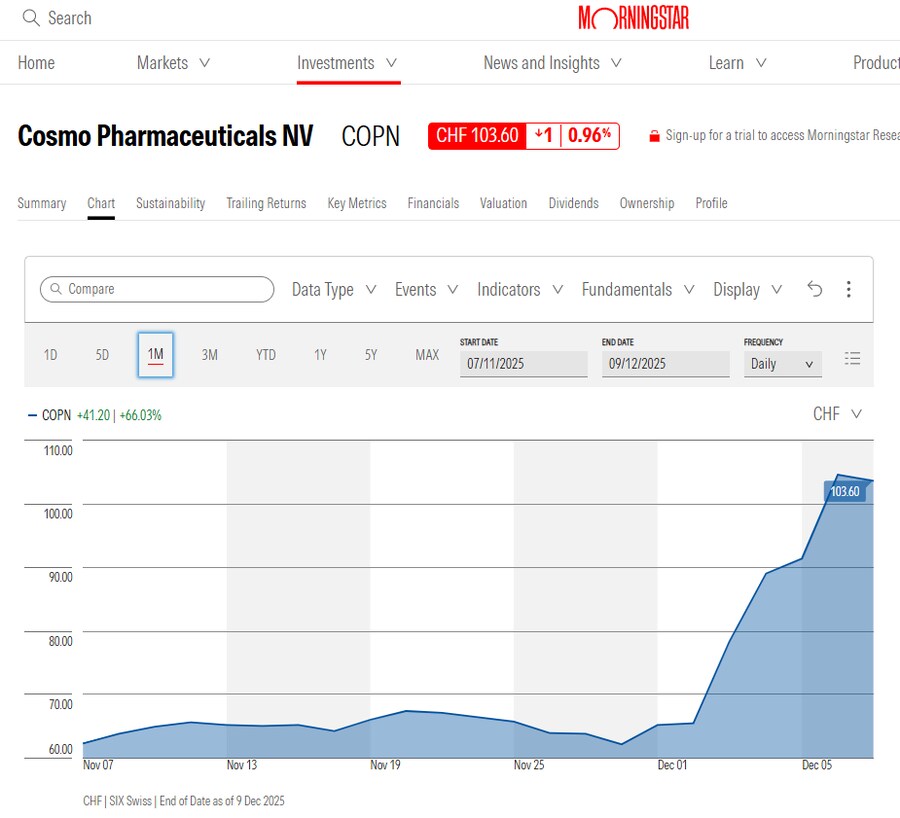Click the COPN blue series legend
The width and height of the screenshot is (900, 818).
pos(50,415)
